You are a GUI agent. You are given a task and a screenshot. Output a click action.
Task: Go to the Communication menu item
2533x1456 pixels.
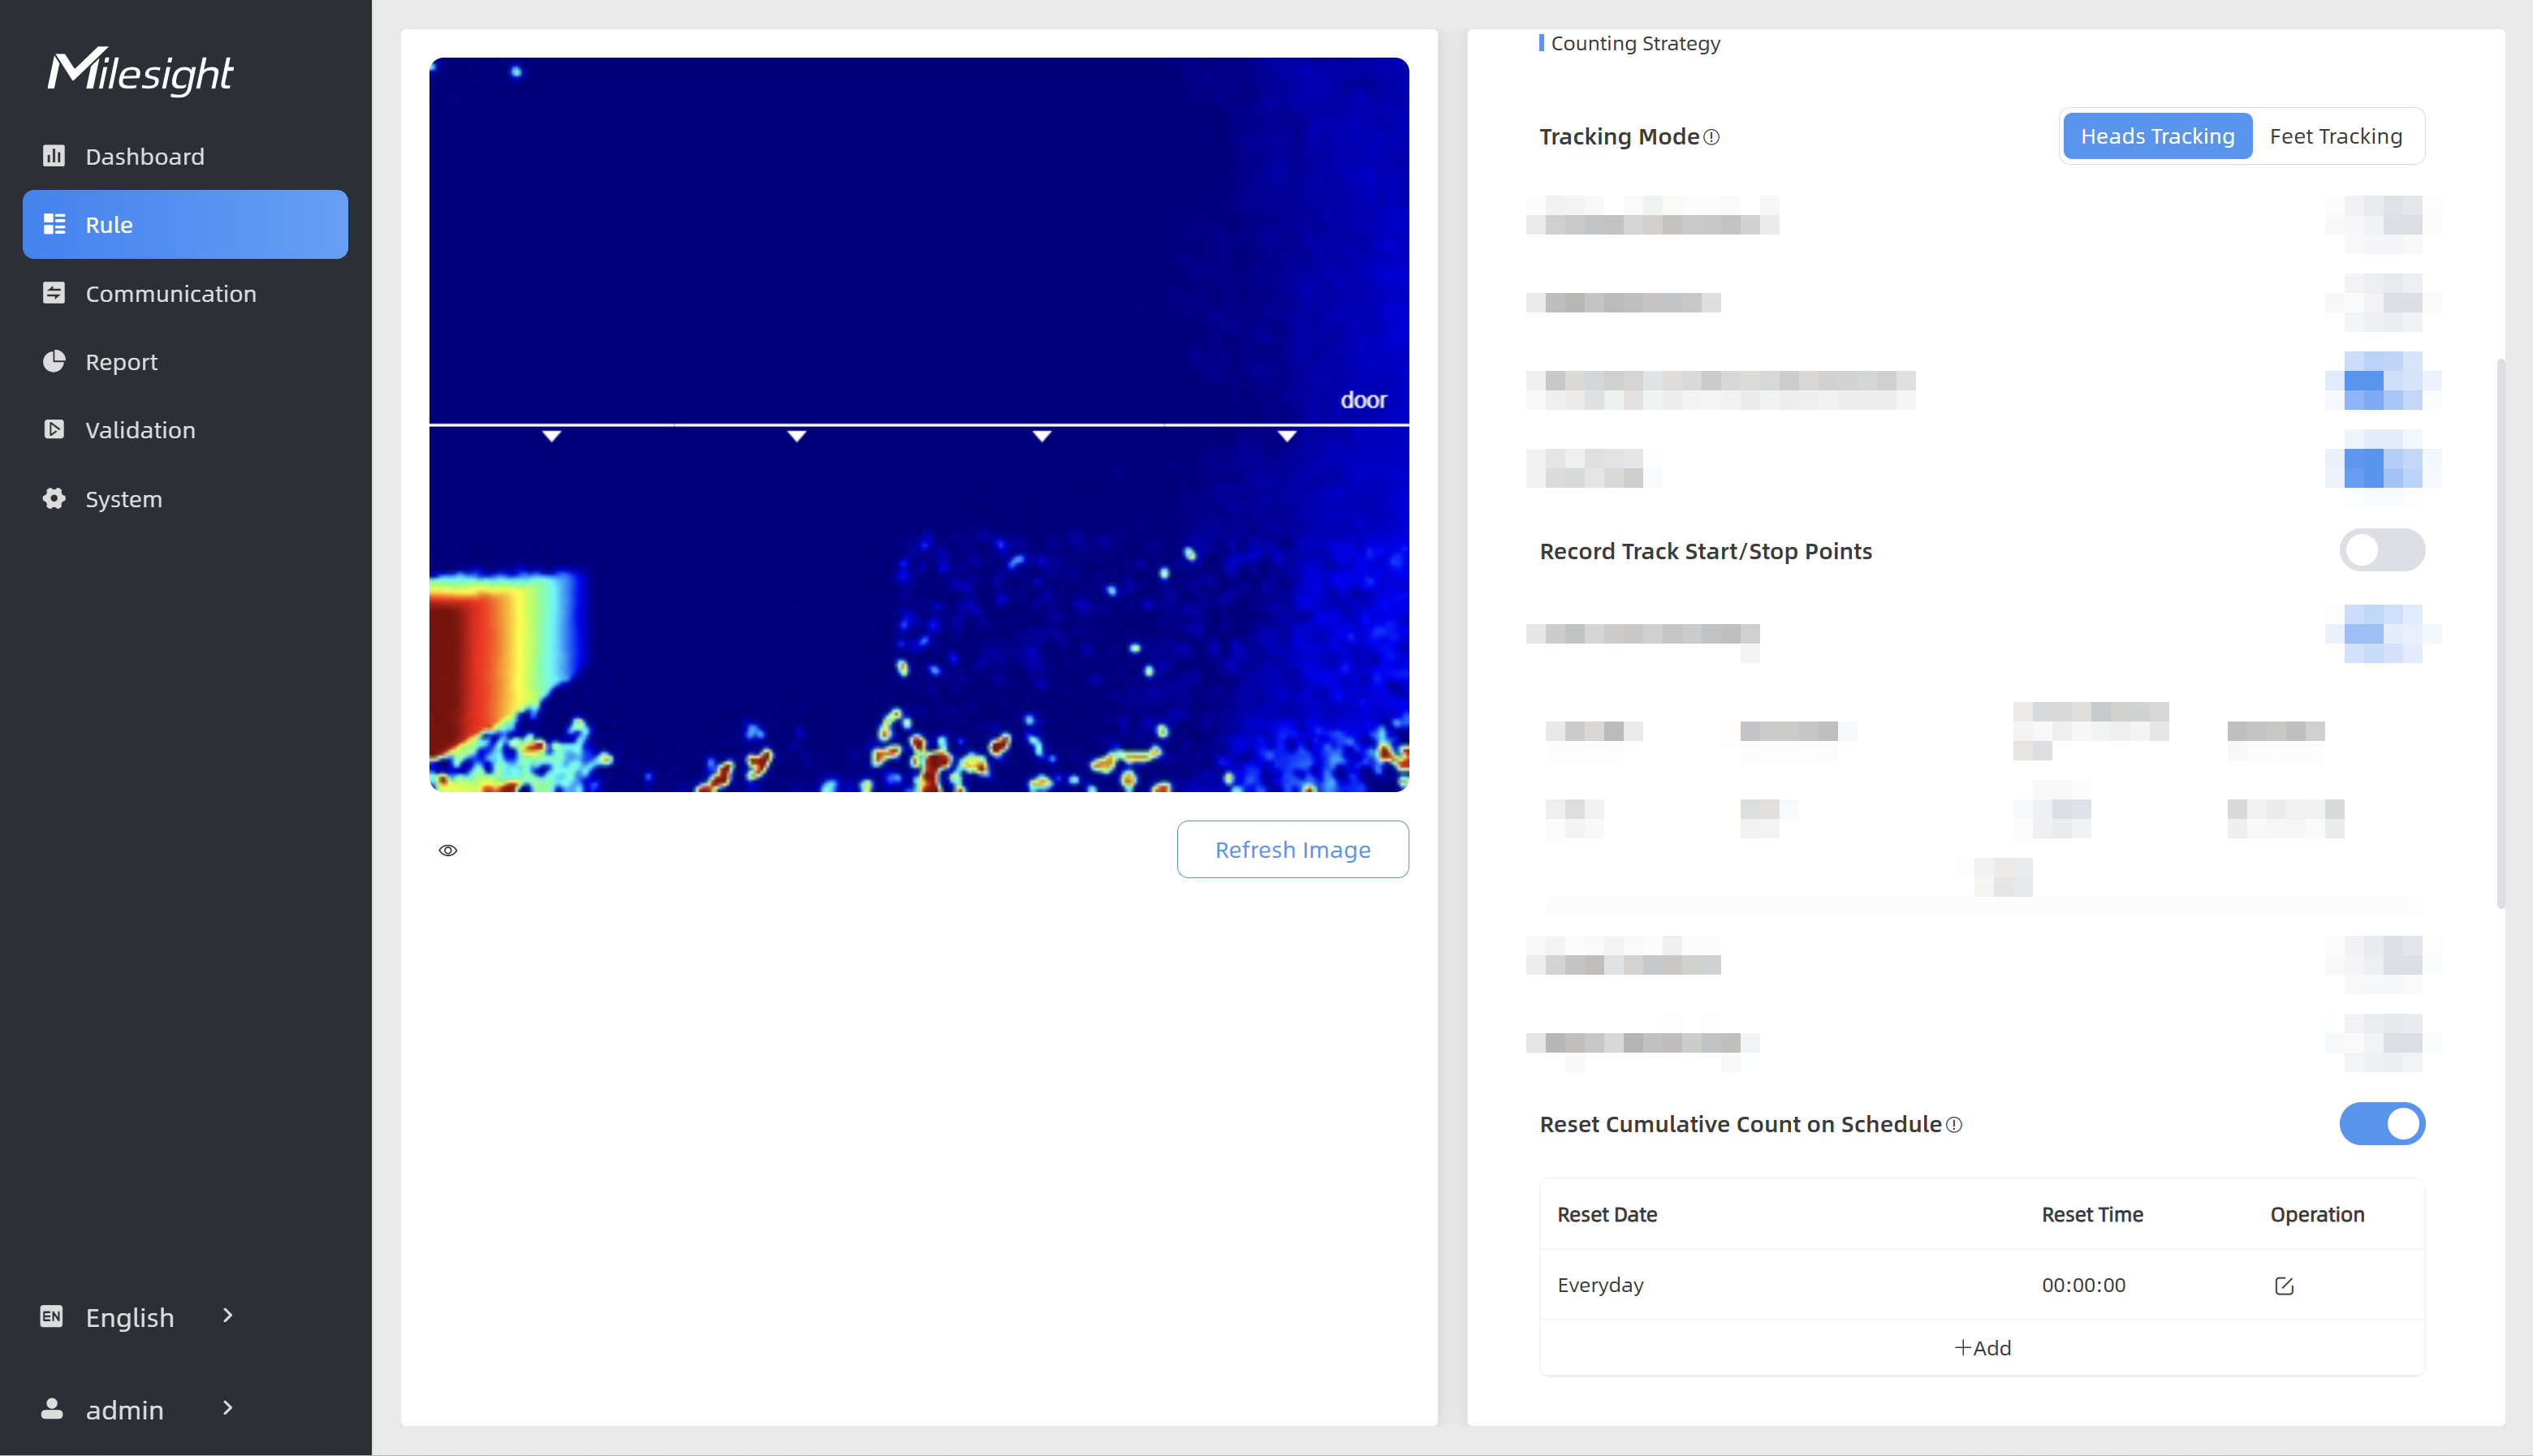point(170,293)
